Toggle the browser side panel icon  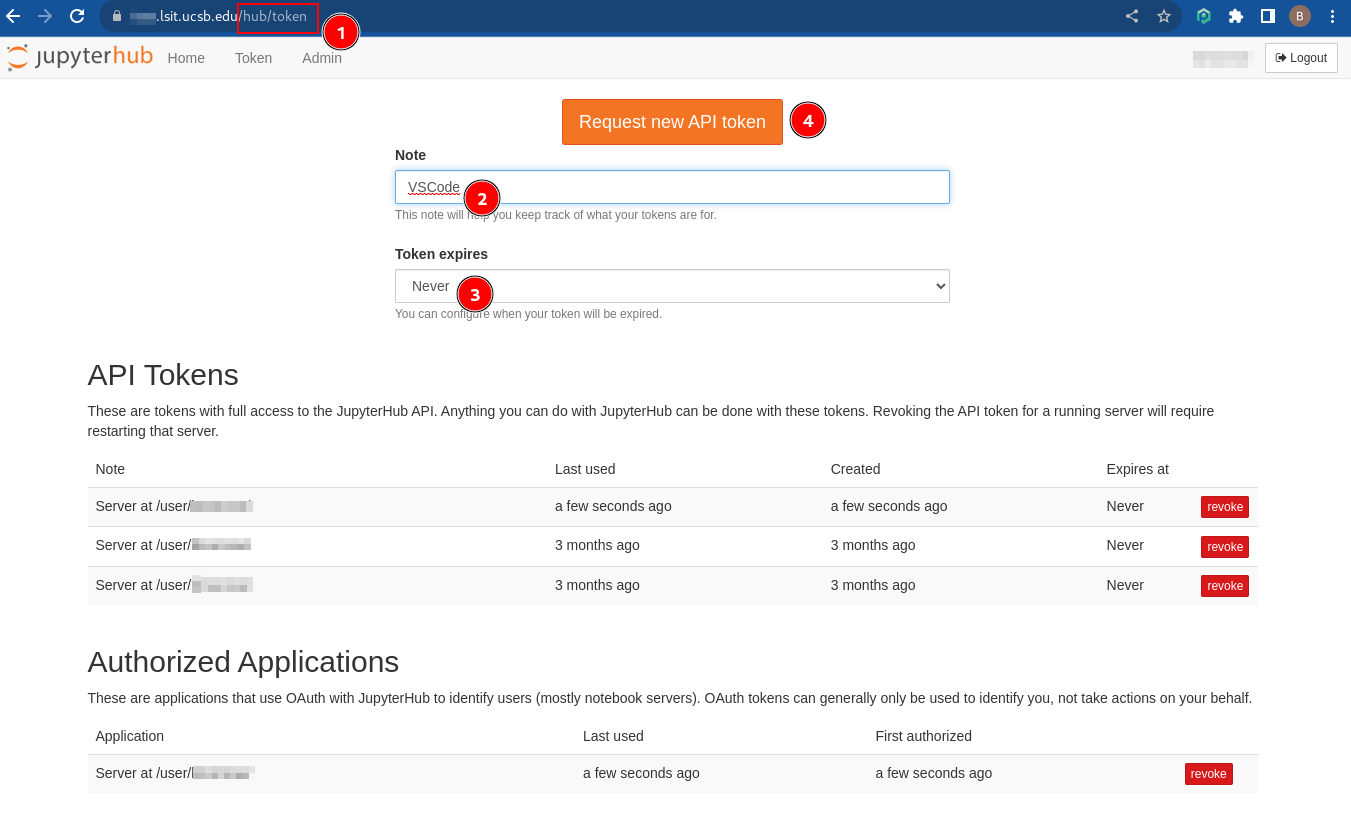point(1268,16)
